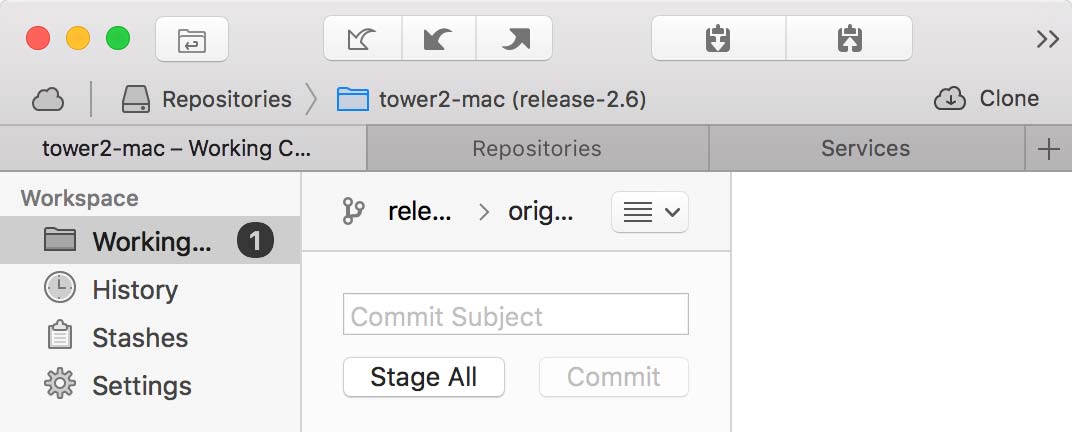
Task: Click the apply stash icon
Action: [x=849, y=40]
